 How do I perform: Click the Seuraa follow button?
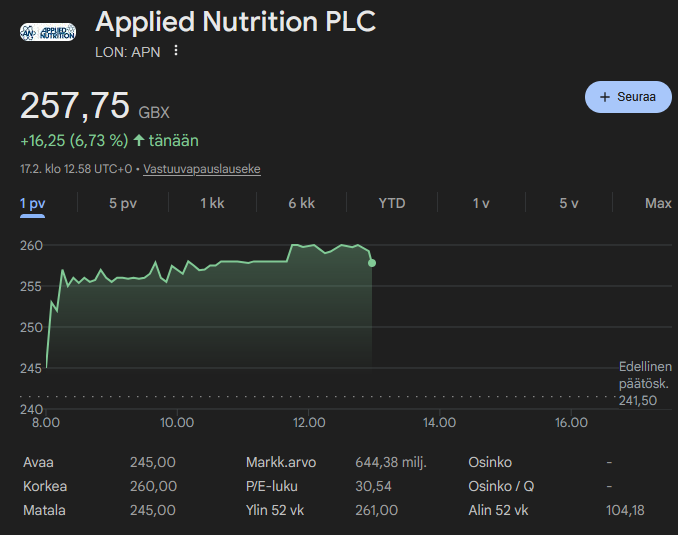coord(628,97)
